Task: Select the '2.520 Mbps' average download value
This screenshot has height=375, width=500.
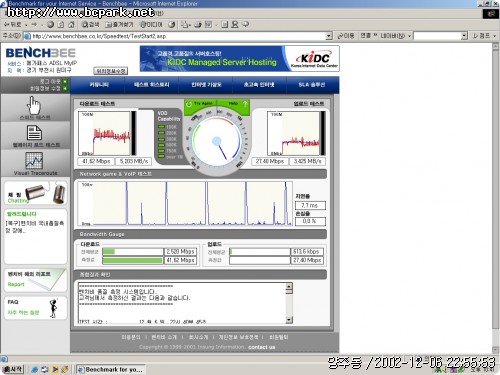Action: point(180,252)
